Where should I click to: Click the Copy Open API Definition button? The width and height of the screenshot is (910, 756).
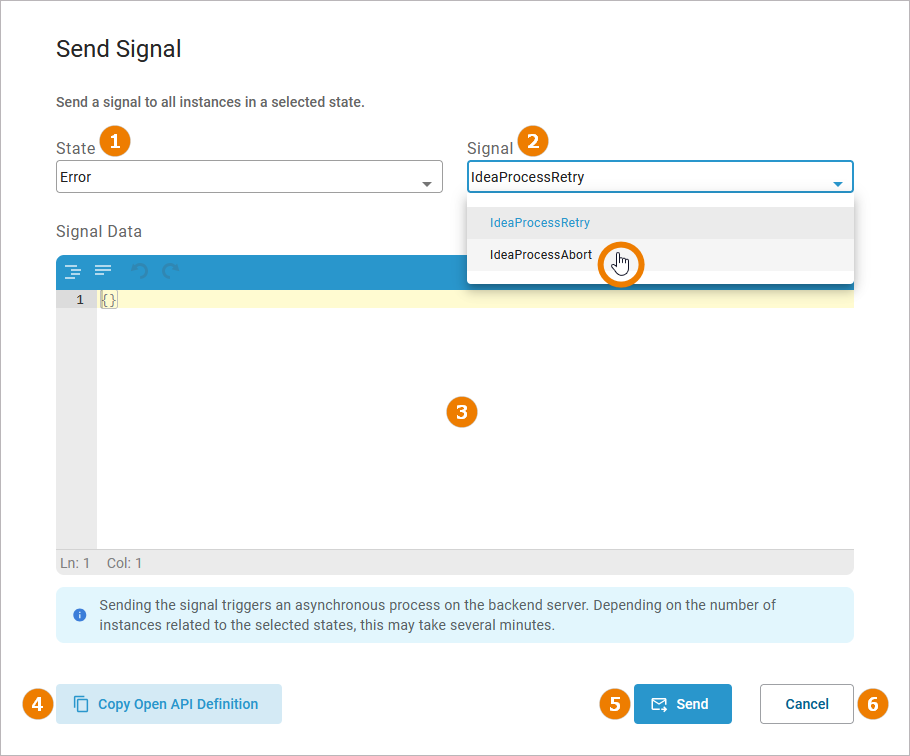(x=169, y=704)
